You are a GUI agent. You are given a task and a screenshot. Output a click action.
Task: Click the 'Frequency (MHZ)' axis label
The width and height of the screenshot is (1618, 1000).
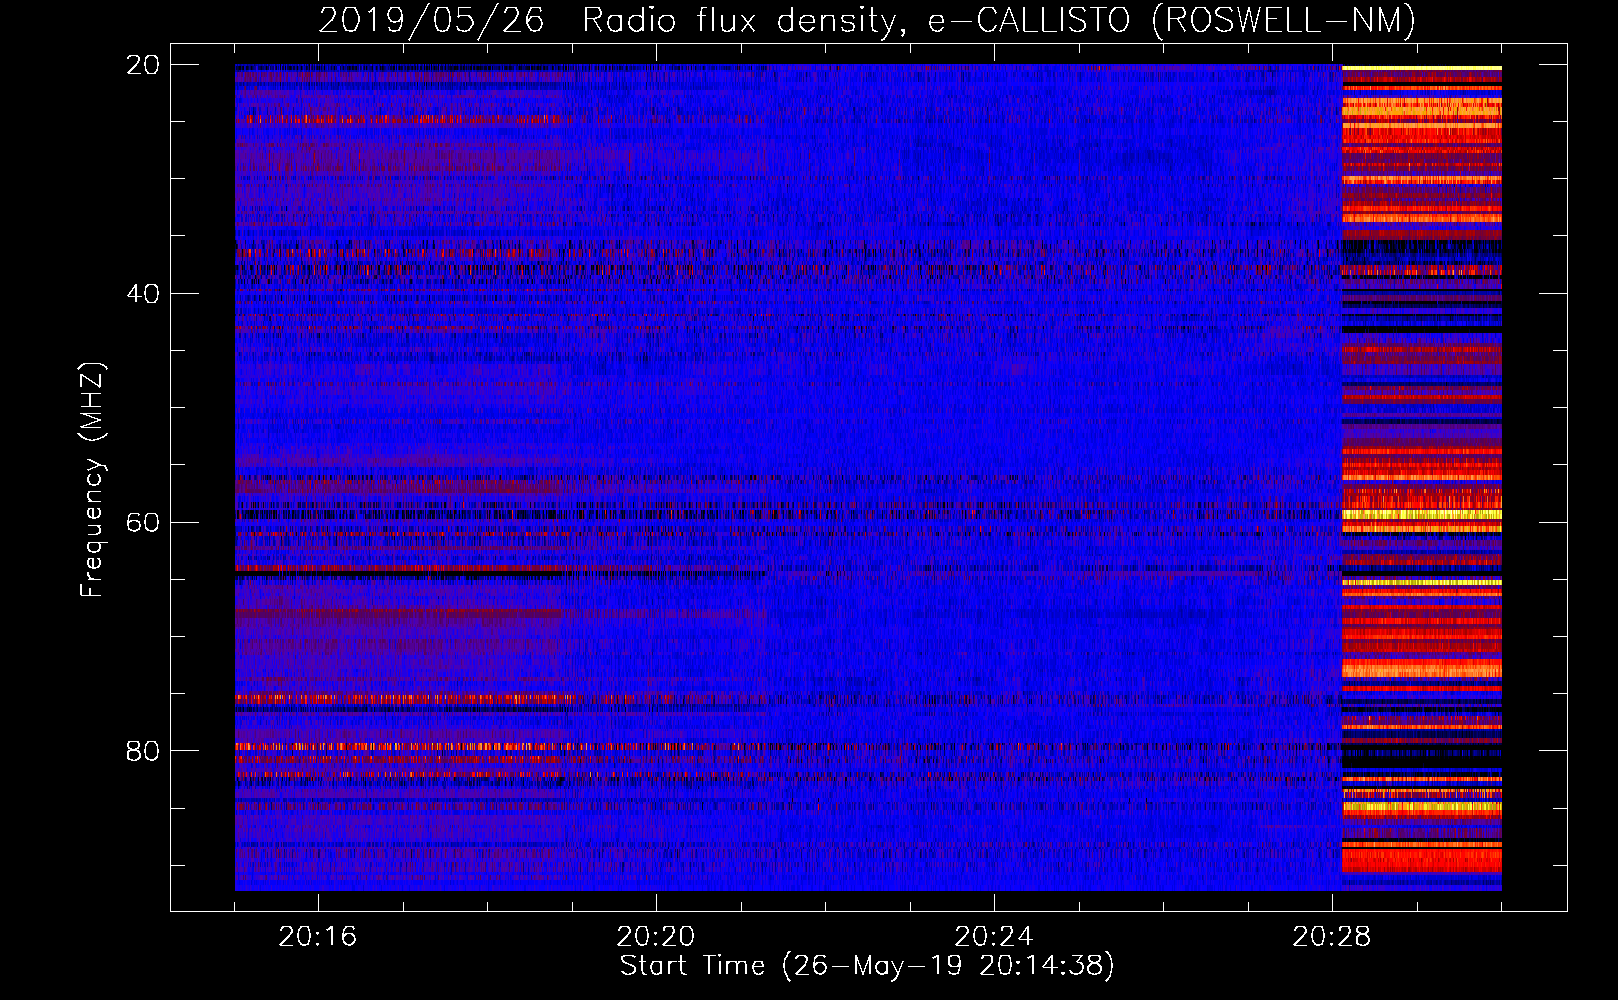click(x=91, y=480)
